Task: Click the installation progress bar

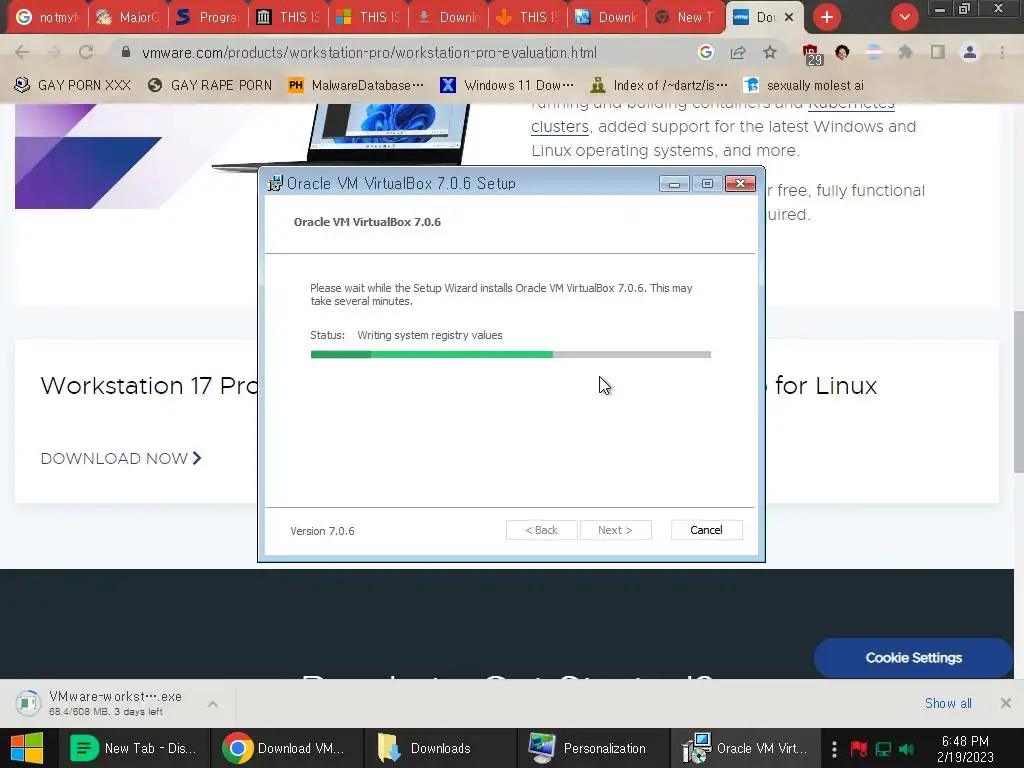Action: tap(511, 355)
